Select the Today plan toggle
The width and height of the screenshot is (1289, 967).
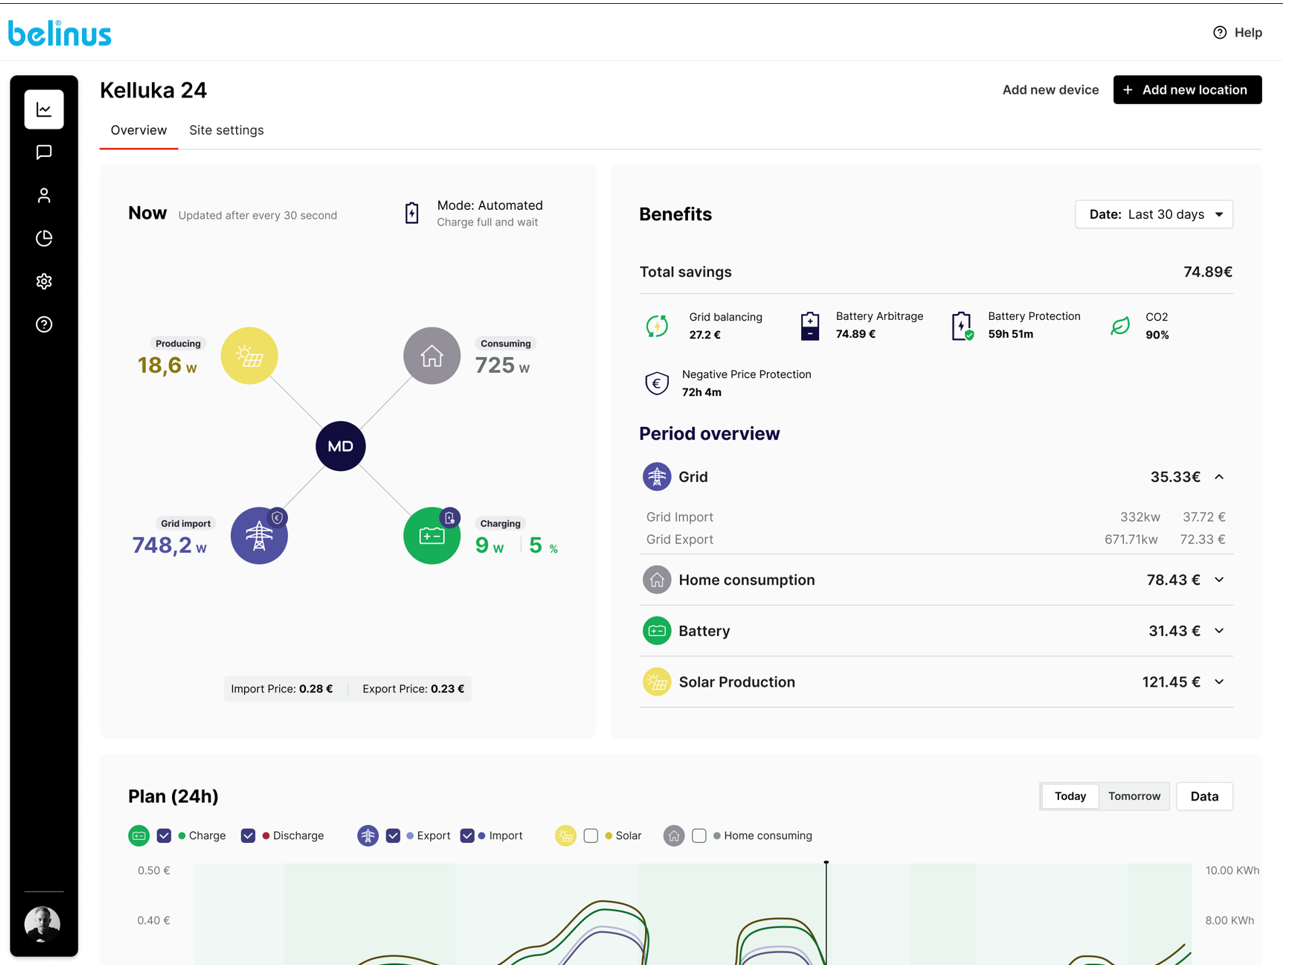(1070, 797)
